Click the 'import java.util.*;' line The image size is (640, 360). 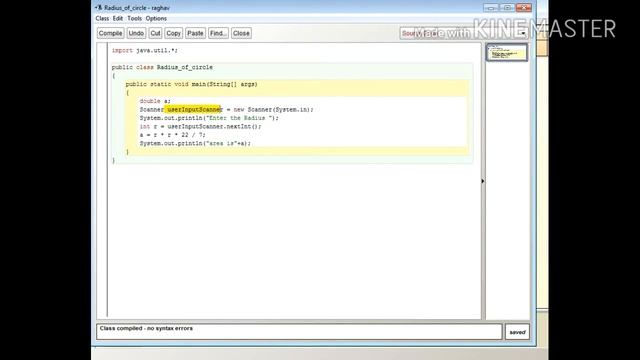click(x=144, y=51)
